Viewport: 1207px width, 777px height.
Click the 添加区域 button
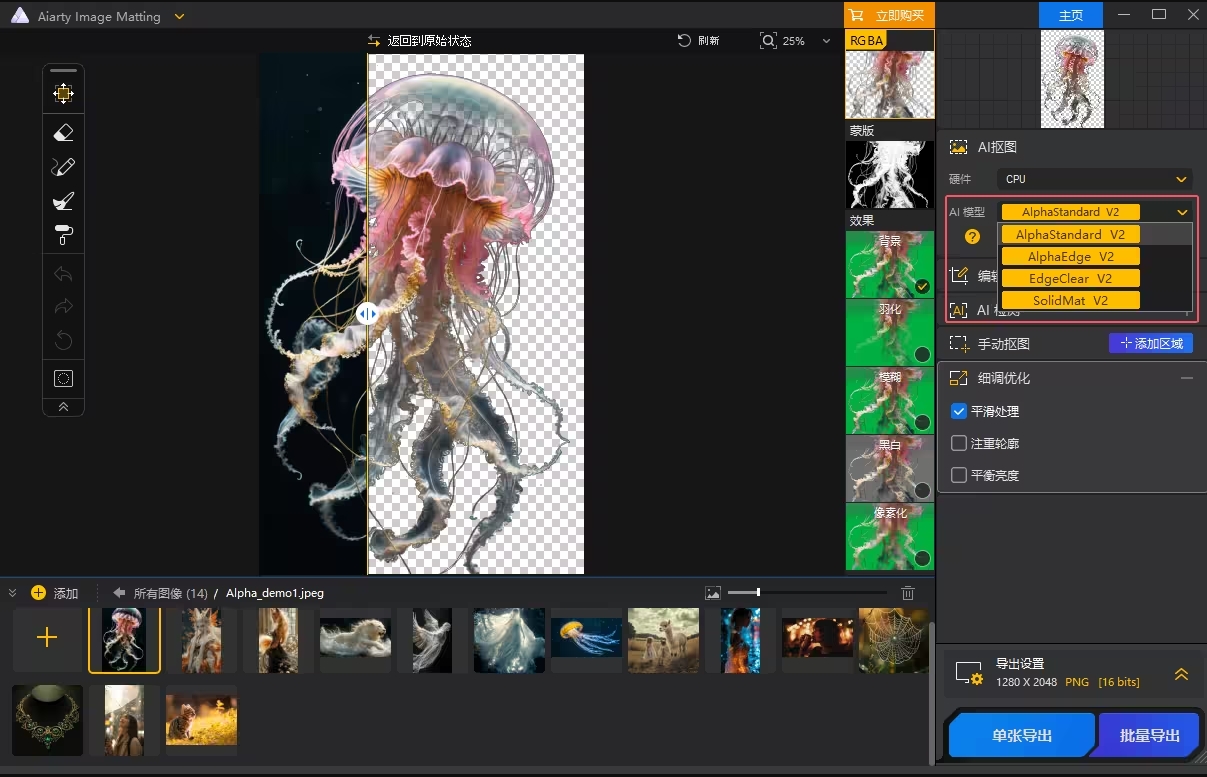click(x=1150, y=343)
